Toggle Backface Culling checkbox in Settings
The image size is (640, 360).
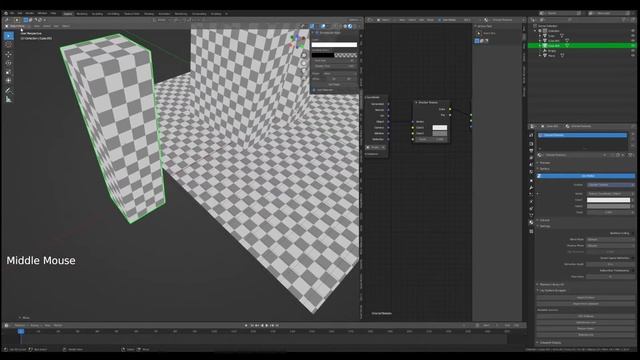point(632,233)
